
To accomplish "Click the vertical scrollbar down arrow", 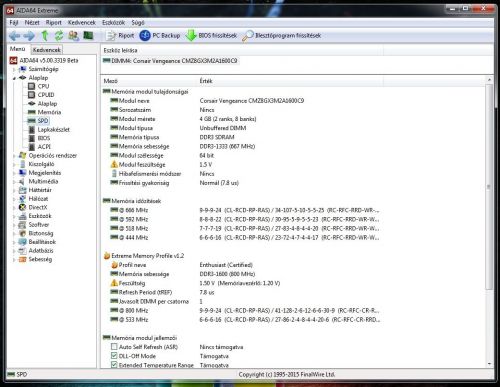I will pos(489,364).
